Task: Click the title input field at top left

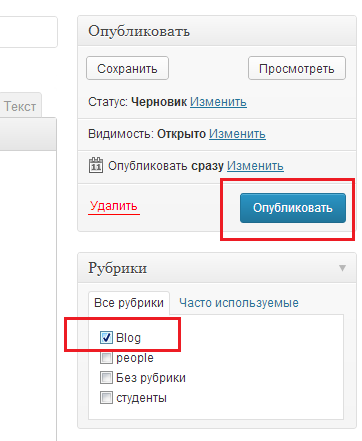Action: click(x=28, y=32)
